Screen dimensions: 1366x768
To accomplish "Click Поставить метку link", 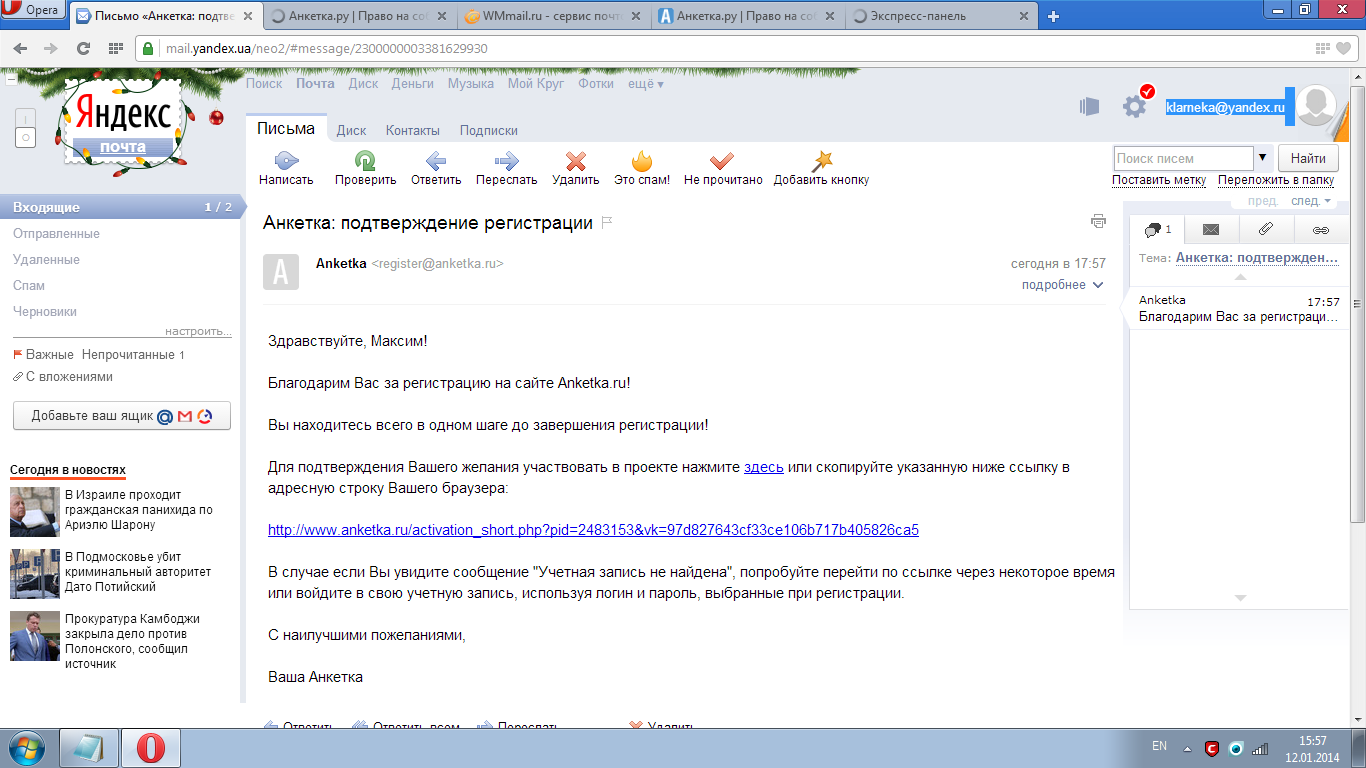I will pyautogui.click(x=1159, y=180).
